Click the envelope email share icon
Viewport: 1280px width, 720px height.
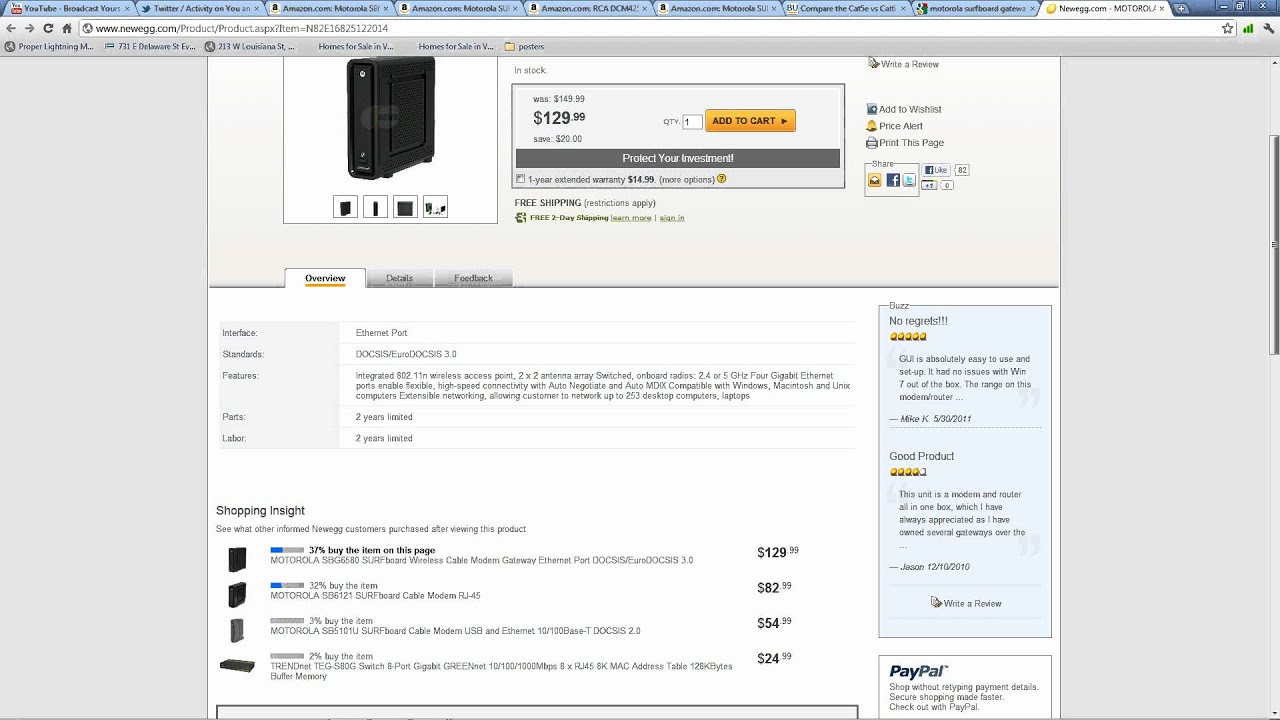(875, 181)
